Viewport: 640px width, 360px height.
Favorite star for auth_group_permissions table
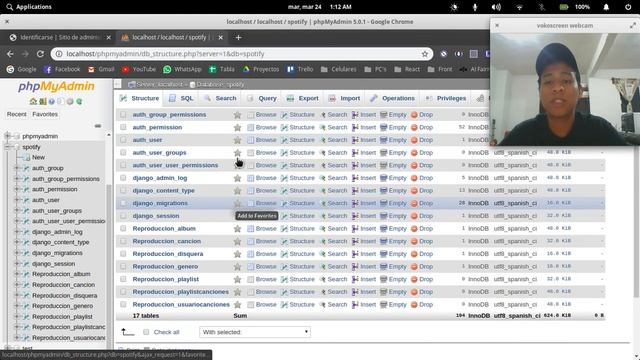(237, 115)
